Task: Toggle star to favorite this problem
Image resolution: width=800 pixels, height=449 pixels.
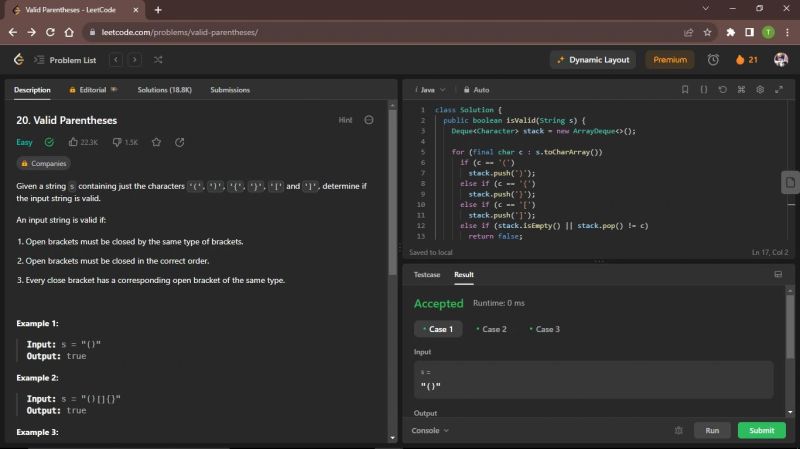Action: [x=156, y=143]
